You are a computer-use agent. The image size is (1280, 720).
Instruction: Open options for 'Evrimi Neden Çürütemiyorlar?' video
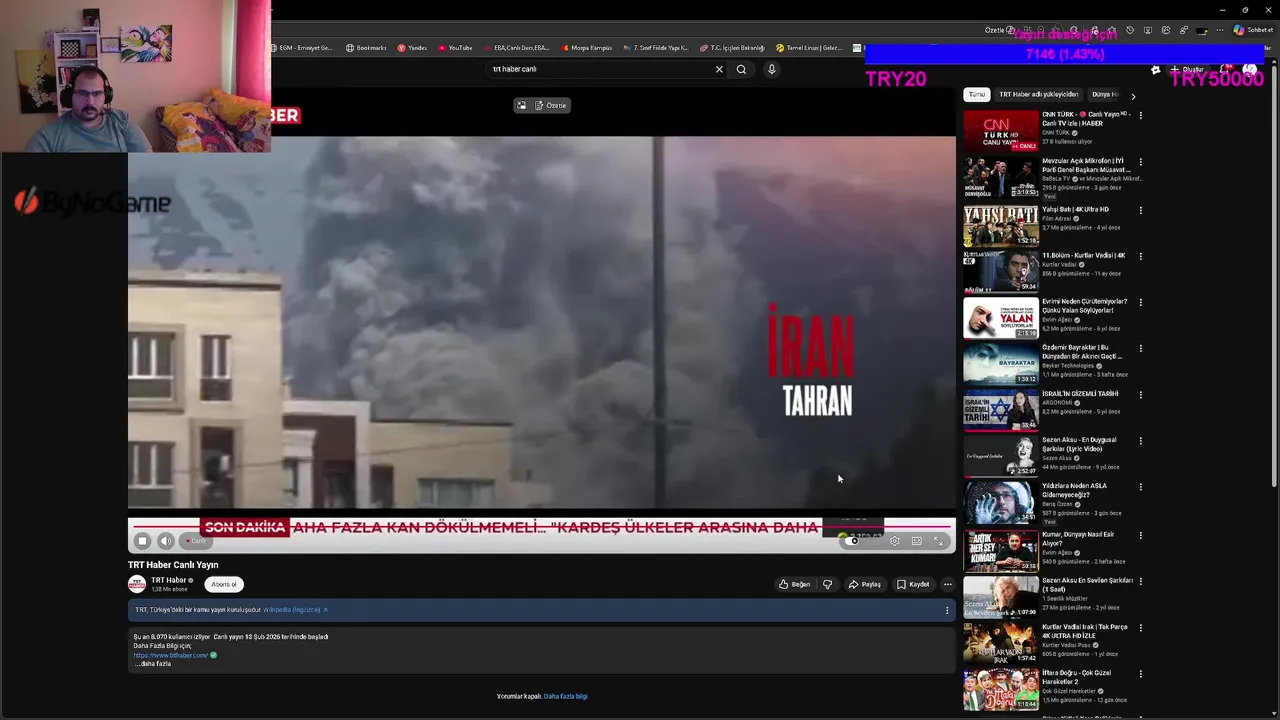point(1141,302)
